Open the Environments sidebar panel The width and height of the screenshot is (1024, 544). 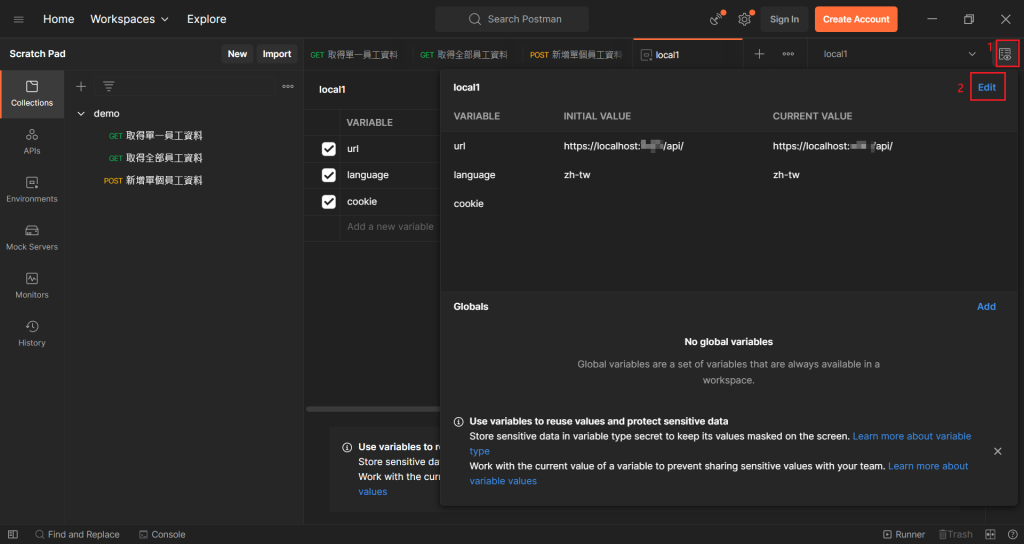[32, 190]
